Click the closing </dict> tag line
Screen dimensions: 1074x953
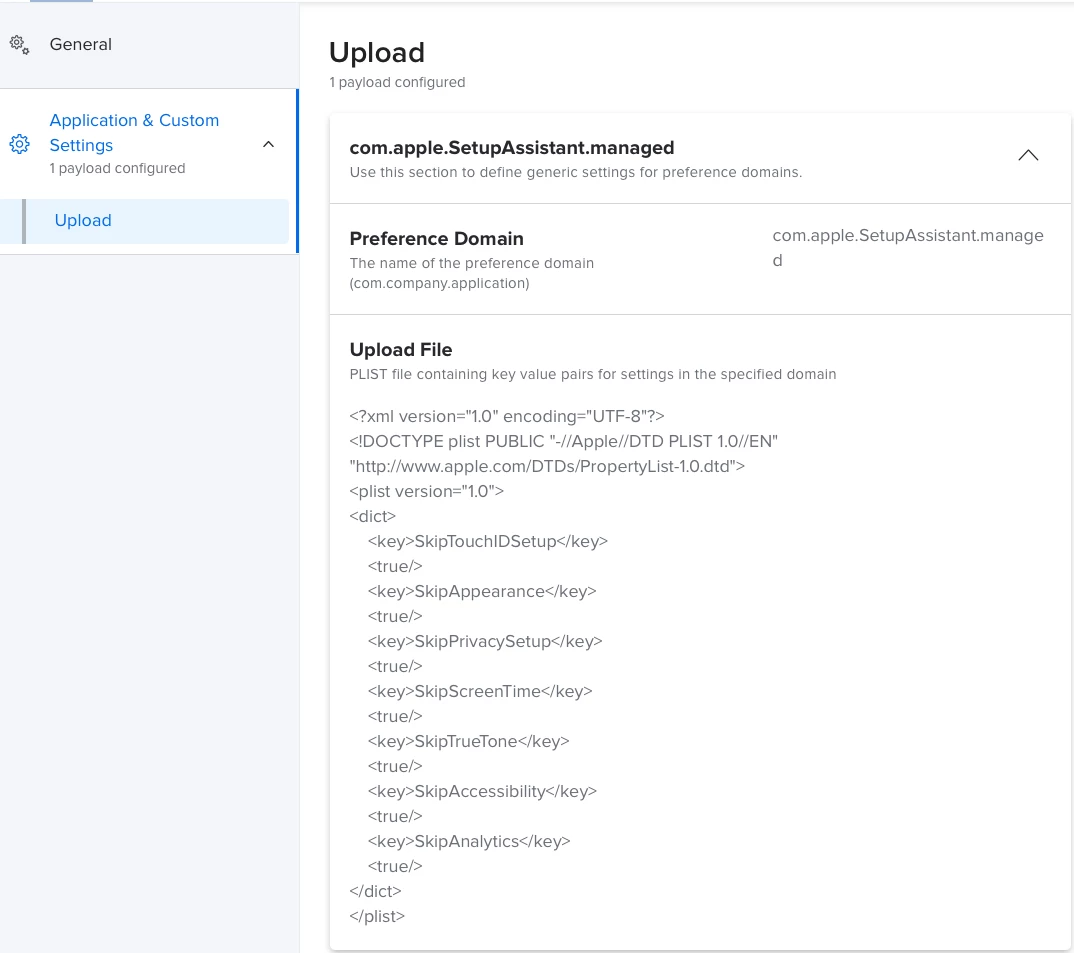[375, 891]
